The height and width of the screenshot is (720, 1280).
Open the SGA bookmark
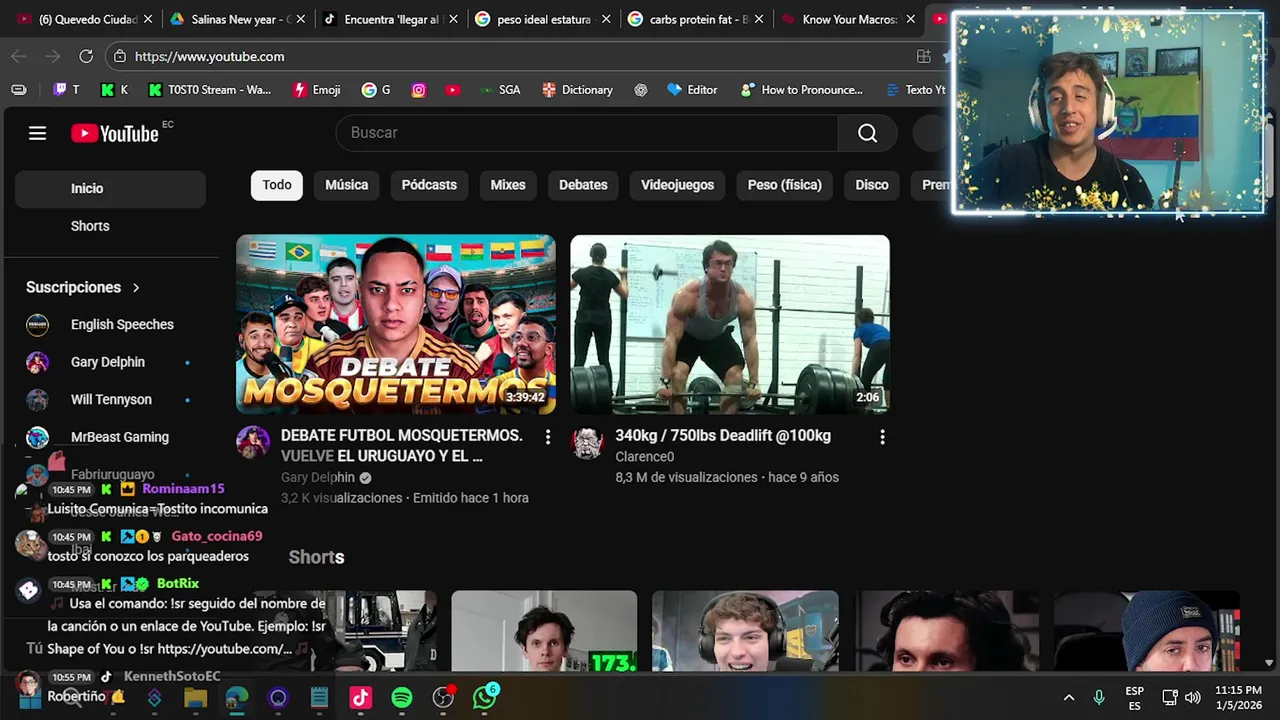pos(499,89)
